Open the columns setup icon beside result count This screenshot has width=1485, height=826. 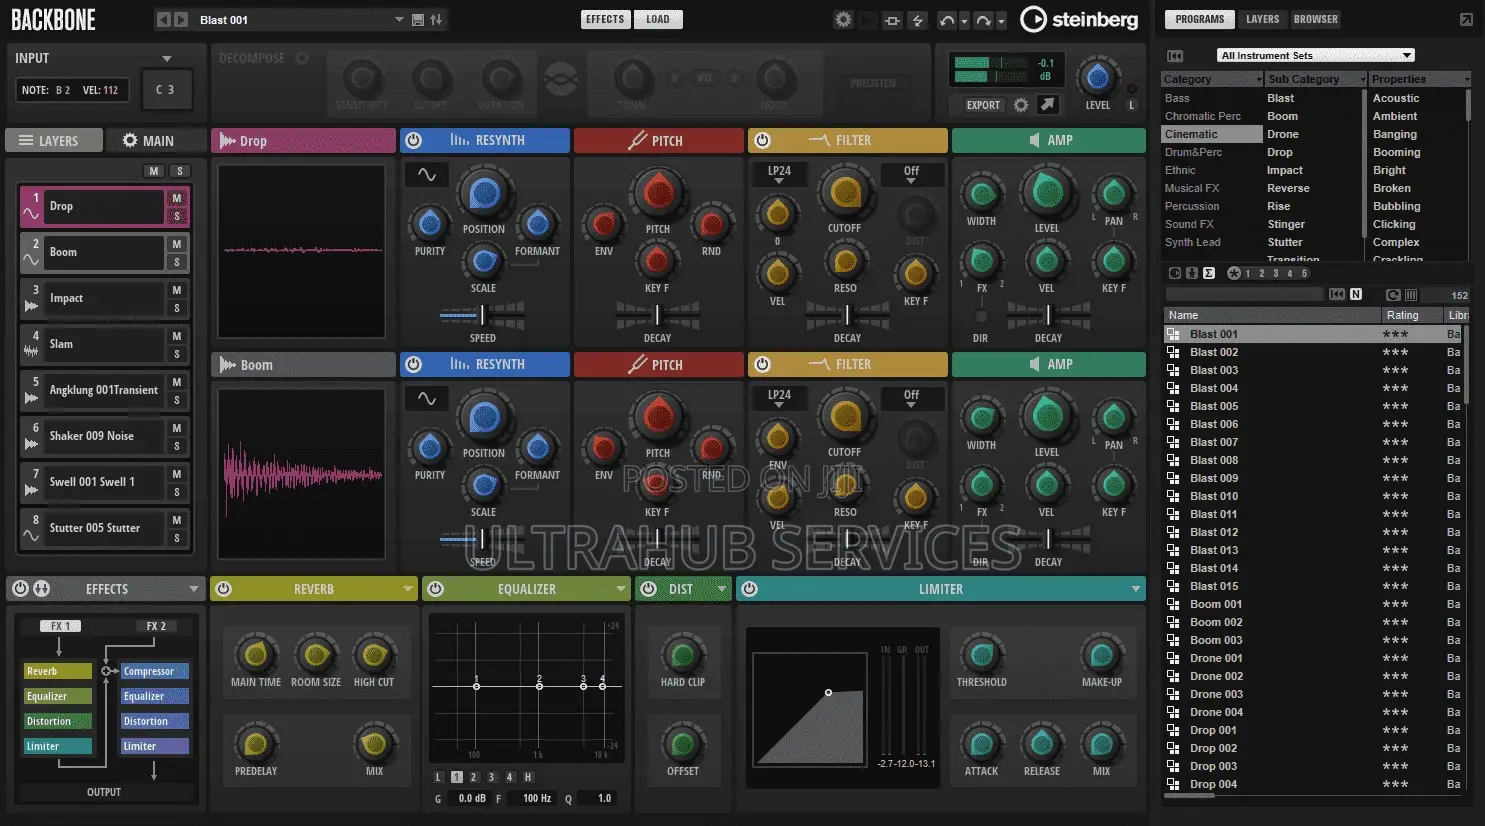(1411, 295)
